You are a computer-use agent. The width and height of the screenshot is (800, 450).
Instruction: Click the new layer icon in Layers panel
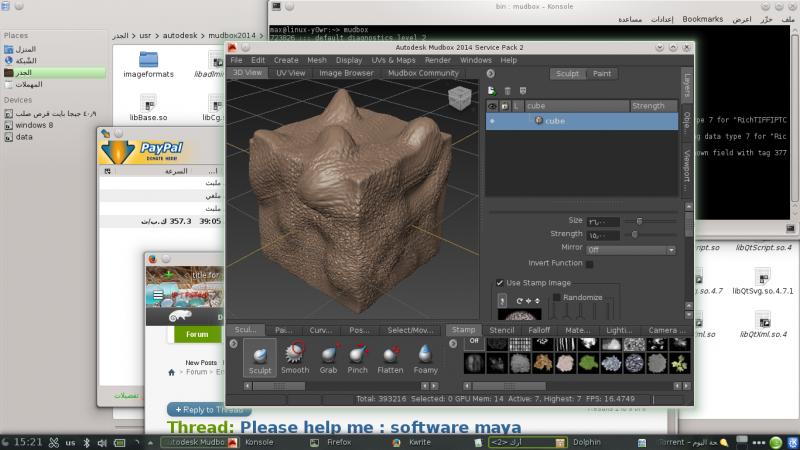tap(491, 91)
